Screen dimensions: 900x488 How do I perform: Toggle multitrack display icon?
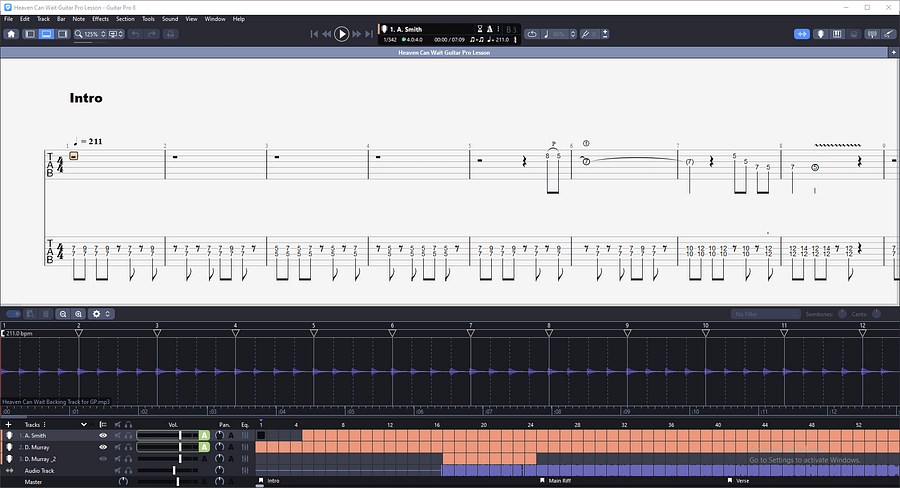pos(103,425)
